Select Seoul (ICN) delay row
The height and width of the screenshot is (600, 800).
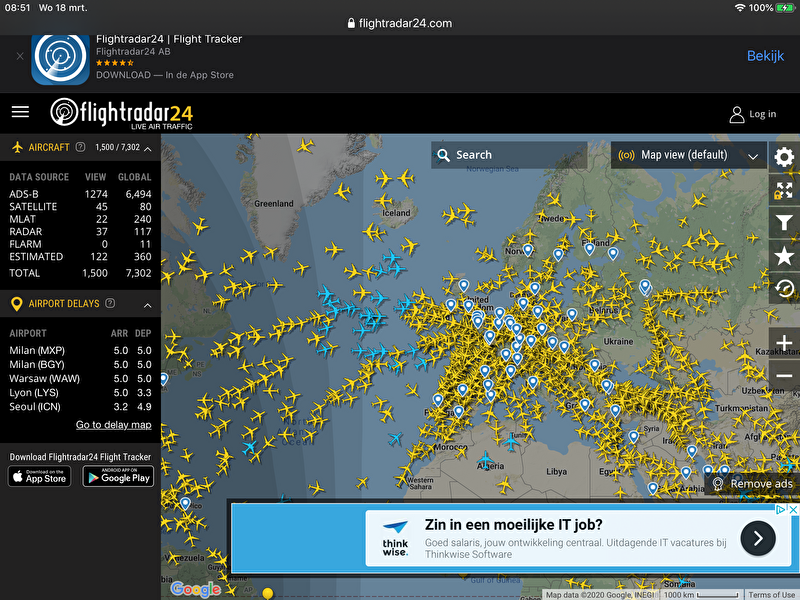coord(80,407)
